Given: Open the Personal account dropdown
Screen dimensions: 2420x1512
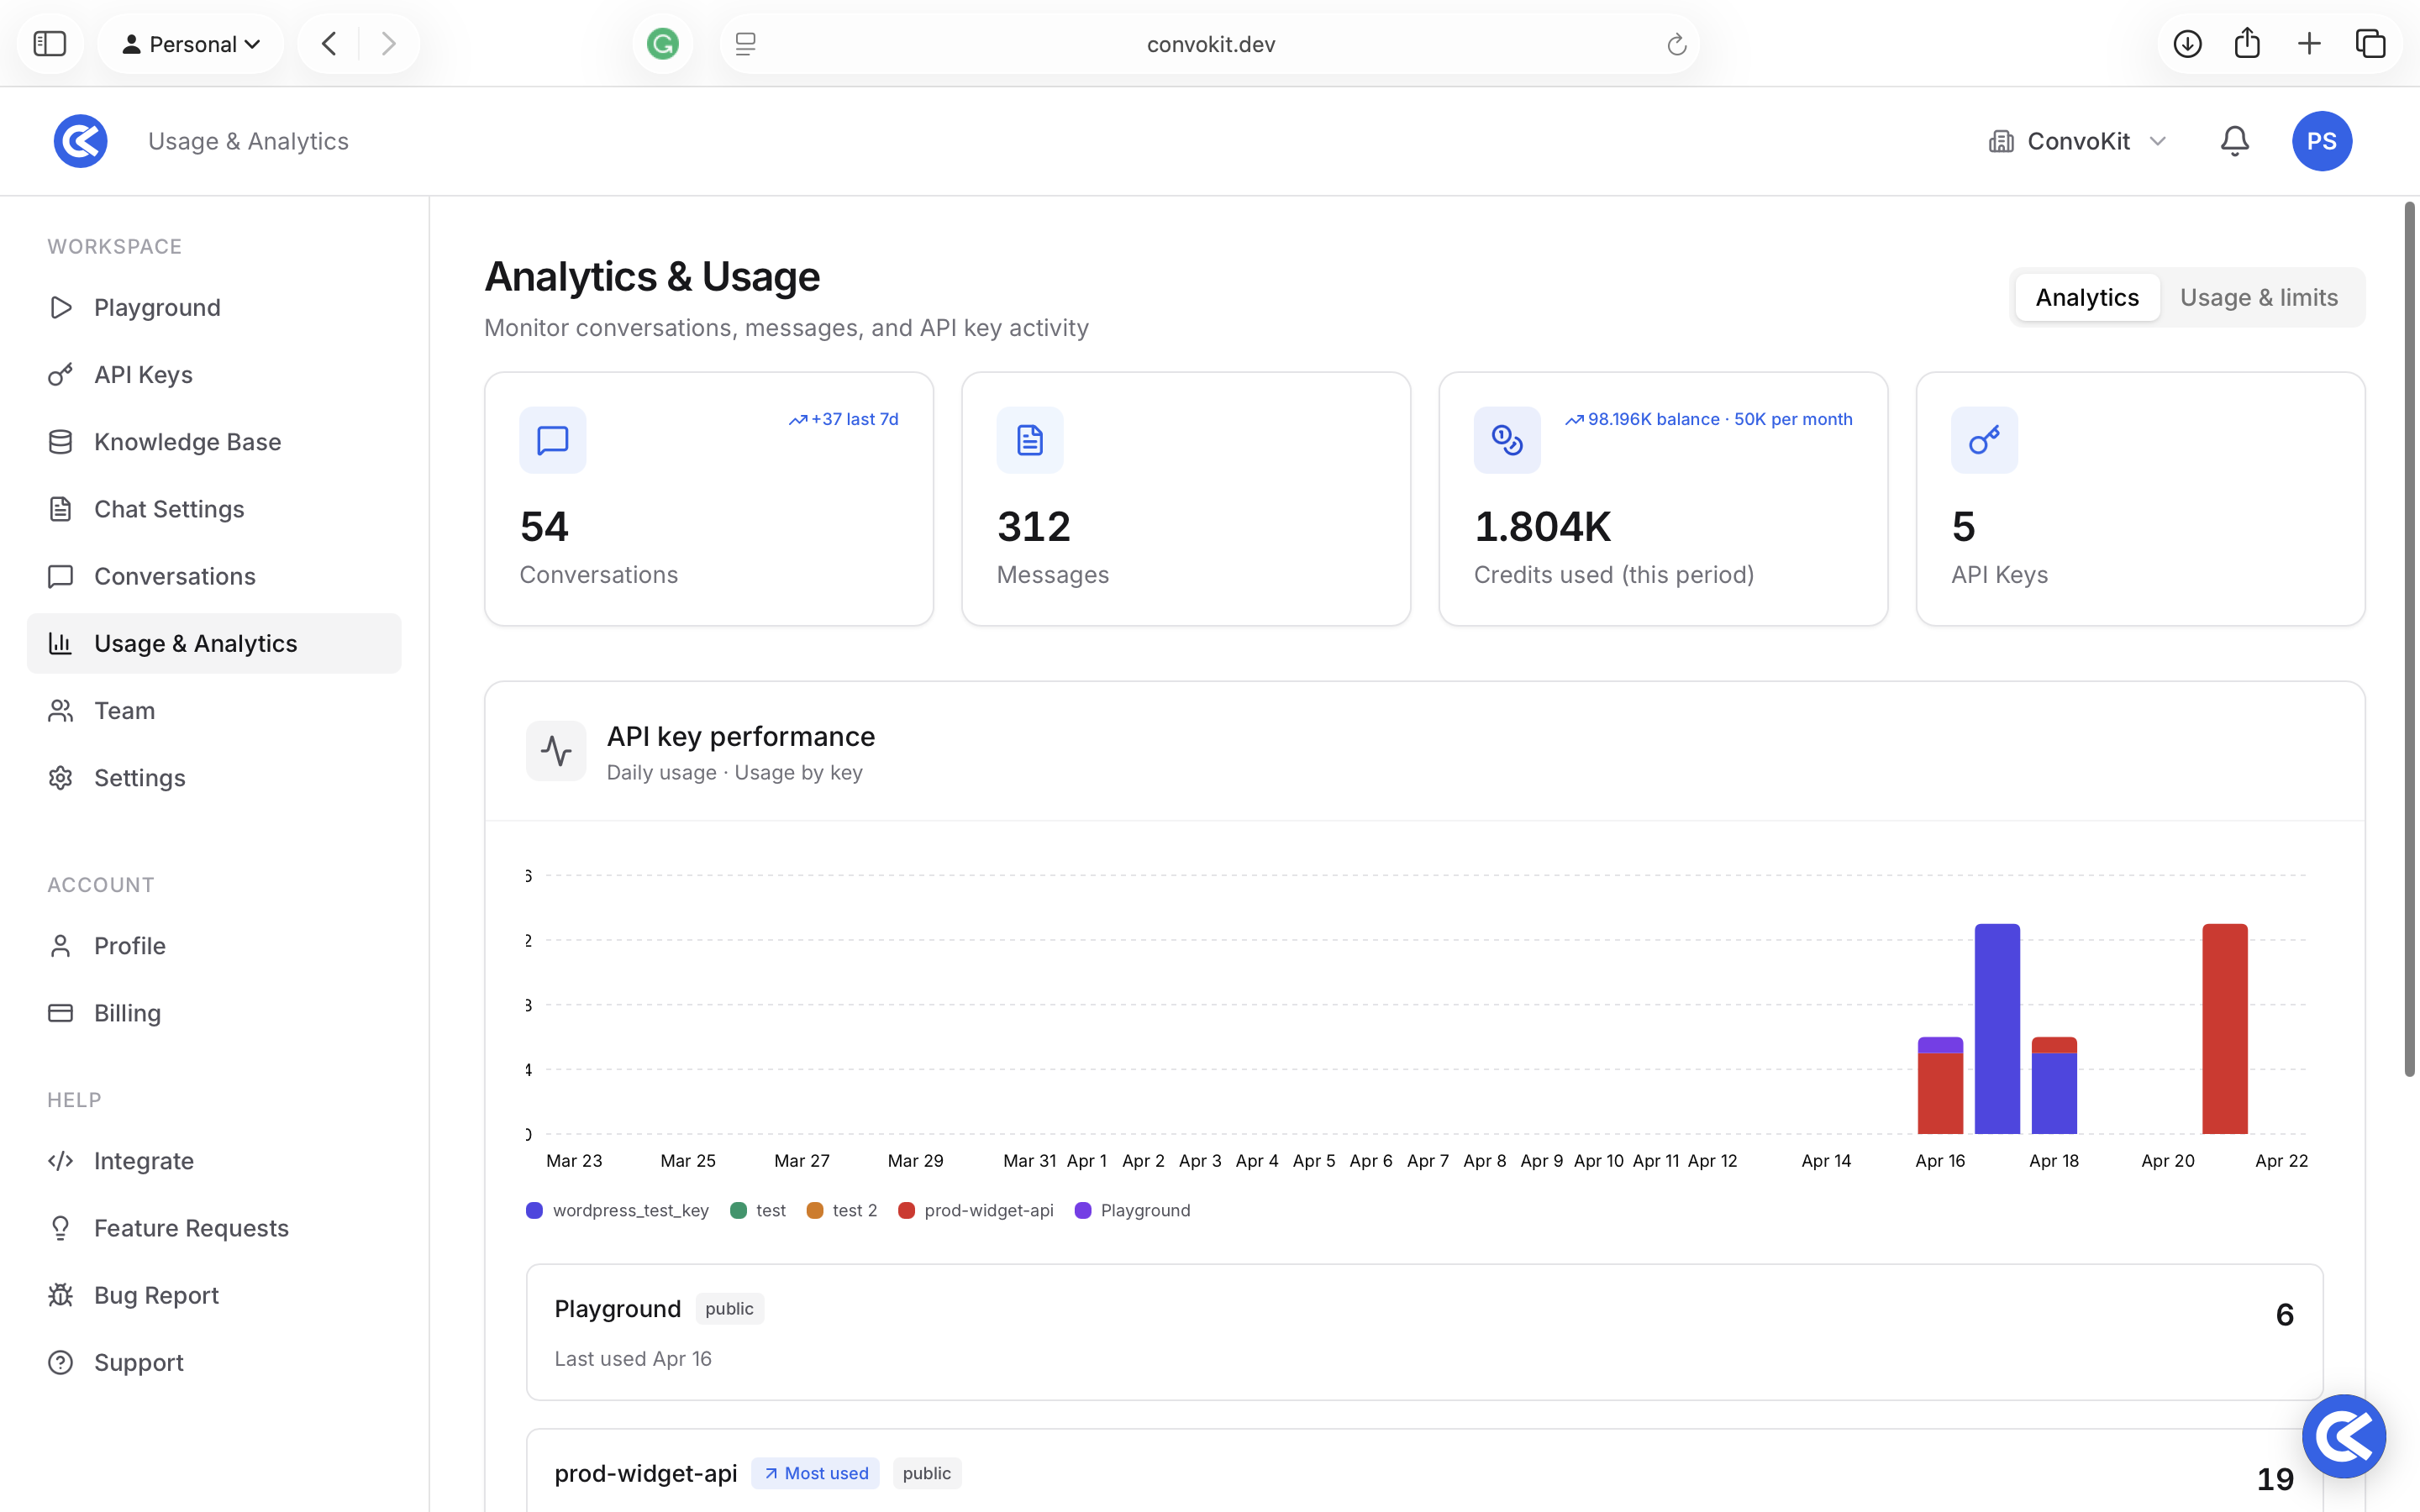Looking at the screenshot, I should (x=191, y=43).
